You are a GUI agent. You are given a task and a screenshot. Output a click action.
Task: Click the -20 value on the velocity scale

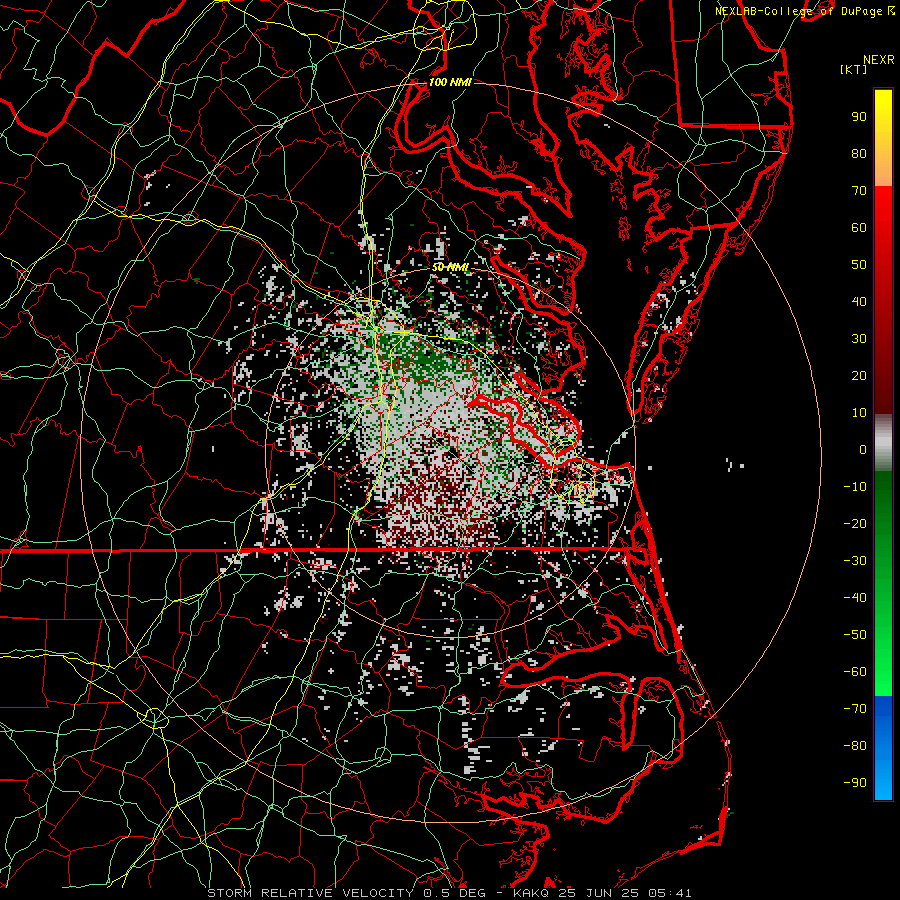(855, 524)
